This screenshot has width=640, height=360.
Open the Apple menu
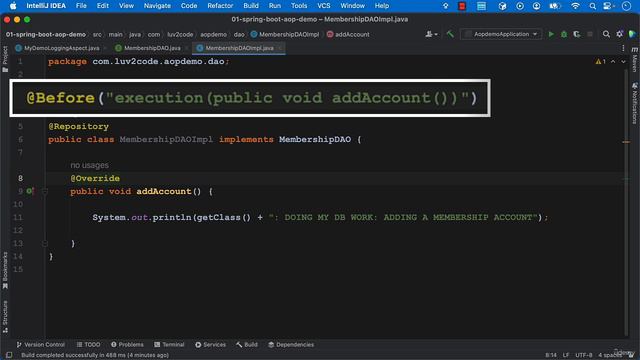tap(13, 6)
